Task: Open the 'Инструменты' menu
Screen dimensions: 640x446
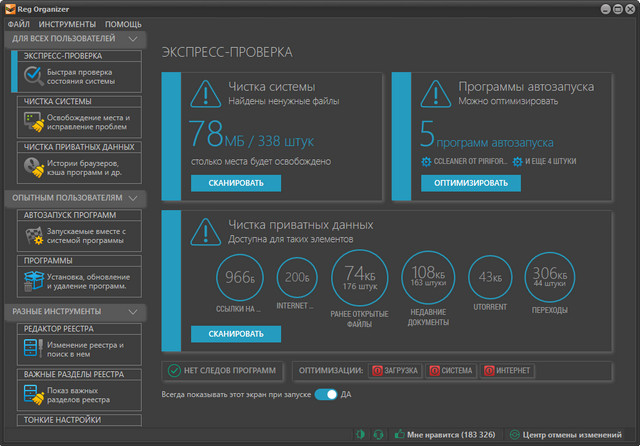Action: [x=68, y=23]
